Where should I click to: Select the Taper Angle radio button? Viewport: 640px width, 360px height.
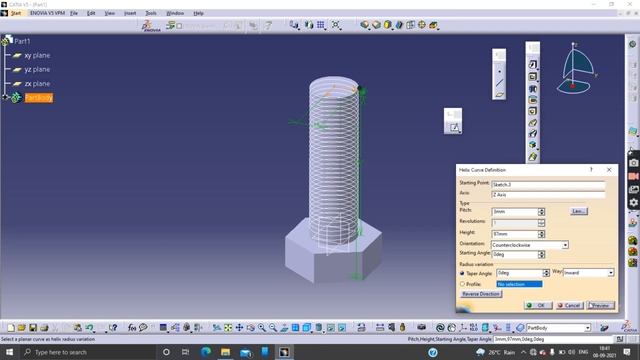click(462, 273)
